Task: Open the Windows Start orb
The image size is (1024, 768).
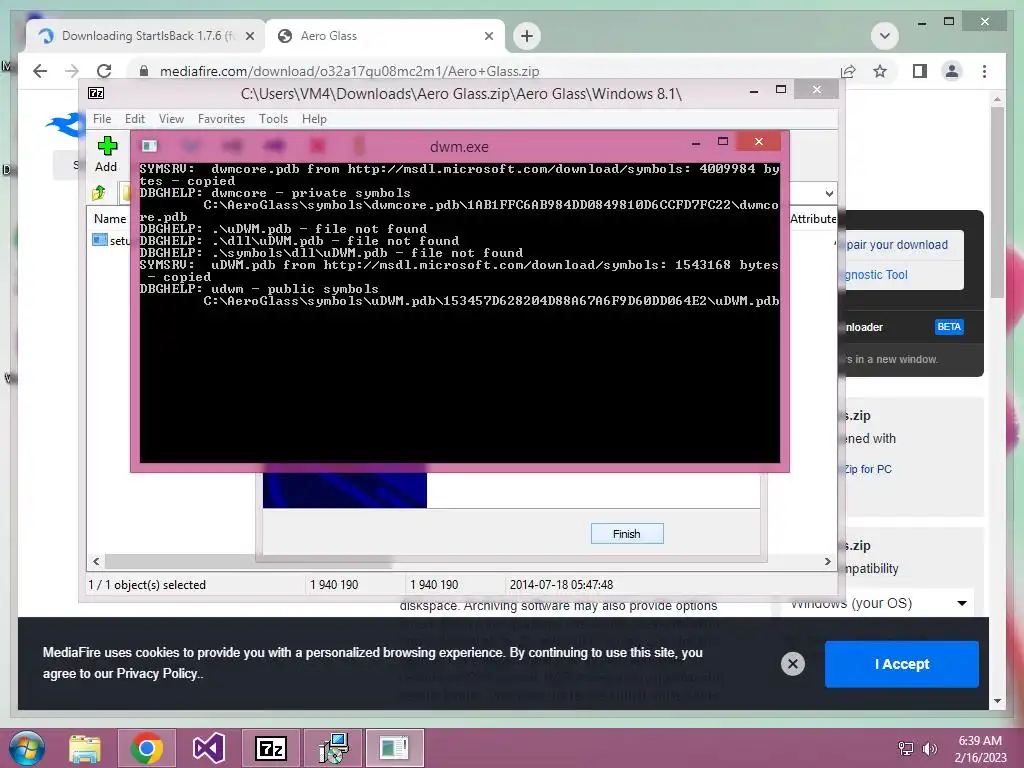Action: pos(26,748)
